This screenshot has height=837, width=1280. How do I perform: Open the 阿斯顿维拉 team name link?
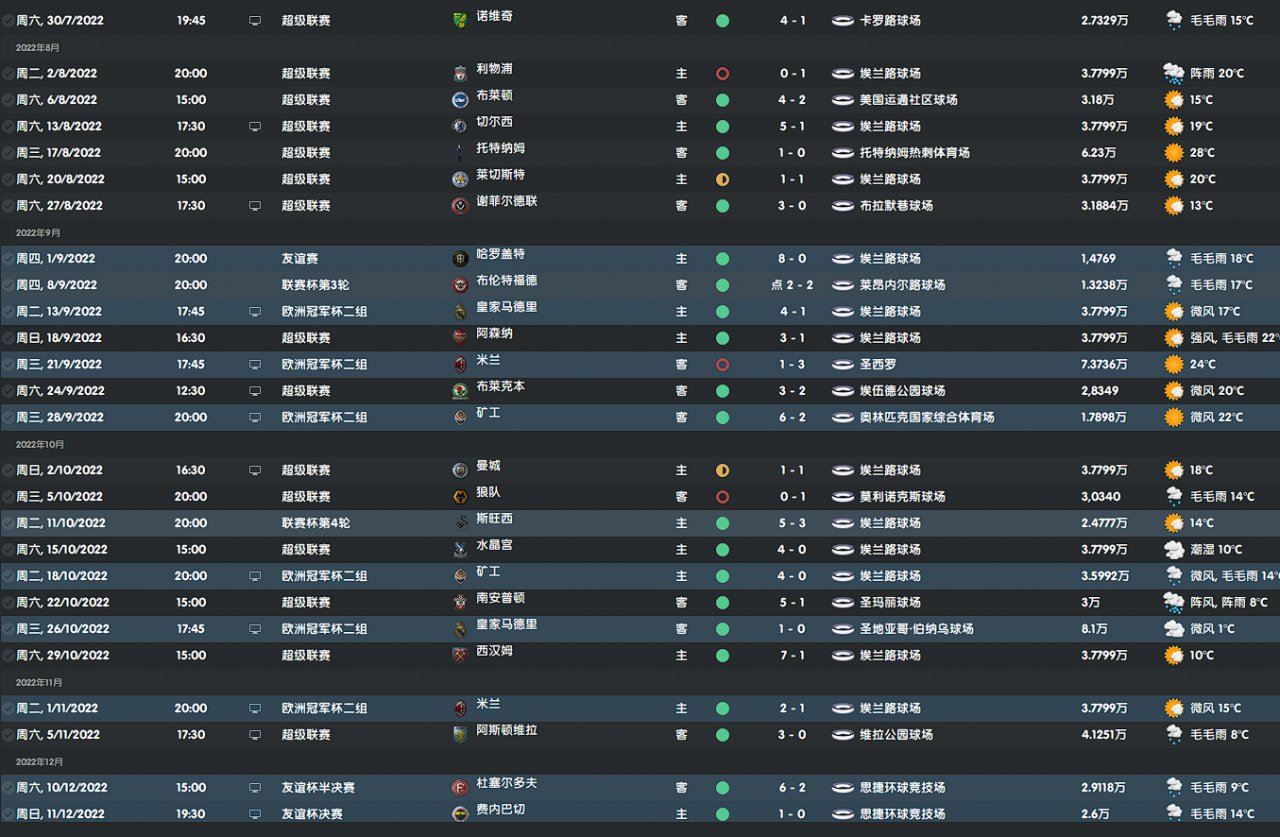point(507,731)
